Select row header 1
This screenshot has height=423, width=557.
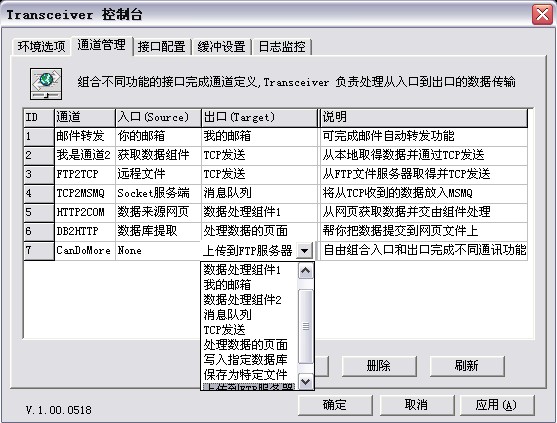pos(39,137)
